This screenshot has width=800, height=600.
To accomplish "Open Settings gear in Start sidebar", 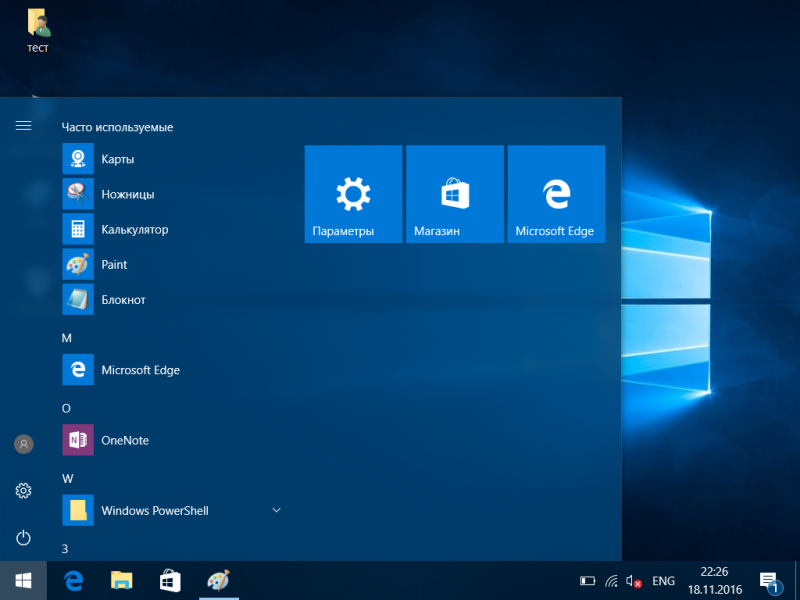I will [23, 491].
